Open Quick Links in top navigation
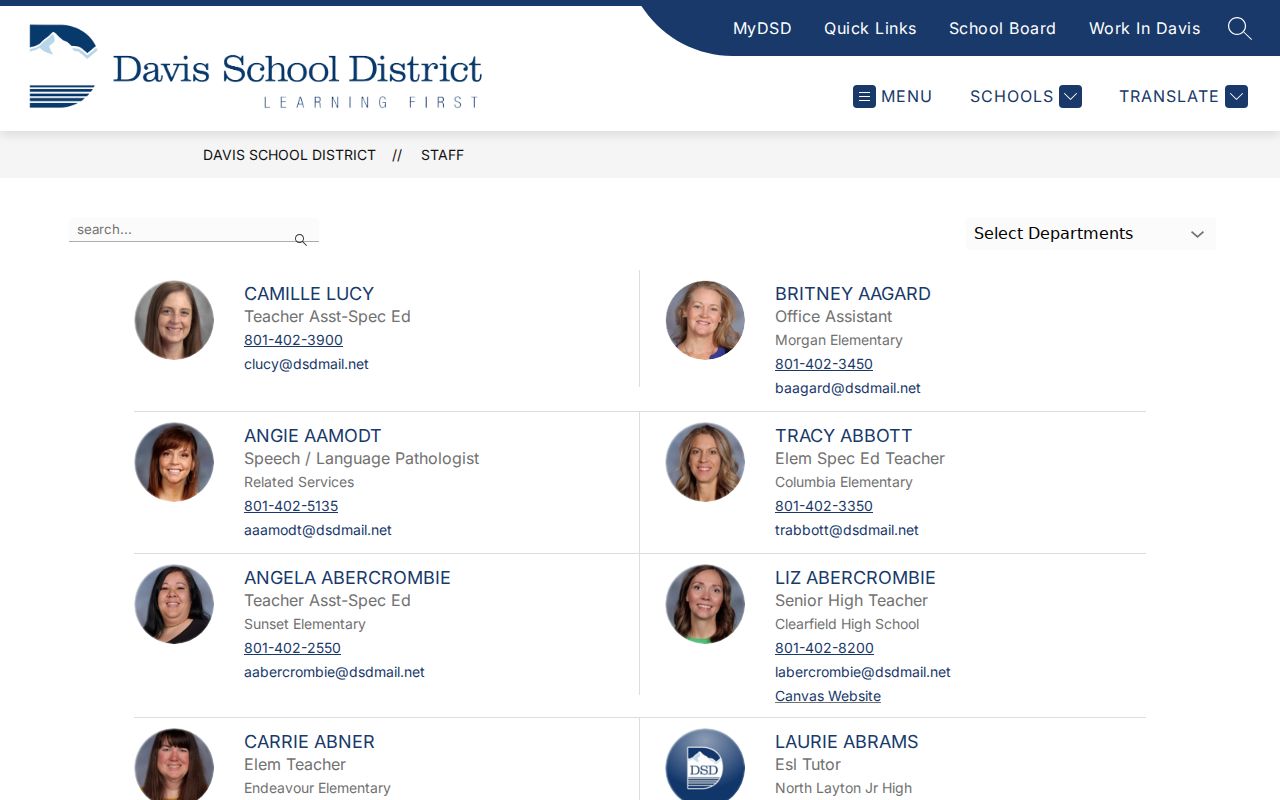This screenshot has width=1280, height=800. coord(870,28)
